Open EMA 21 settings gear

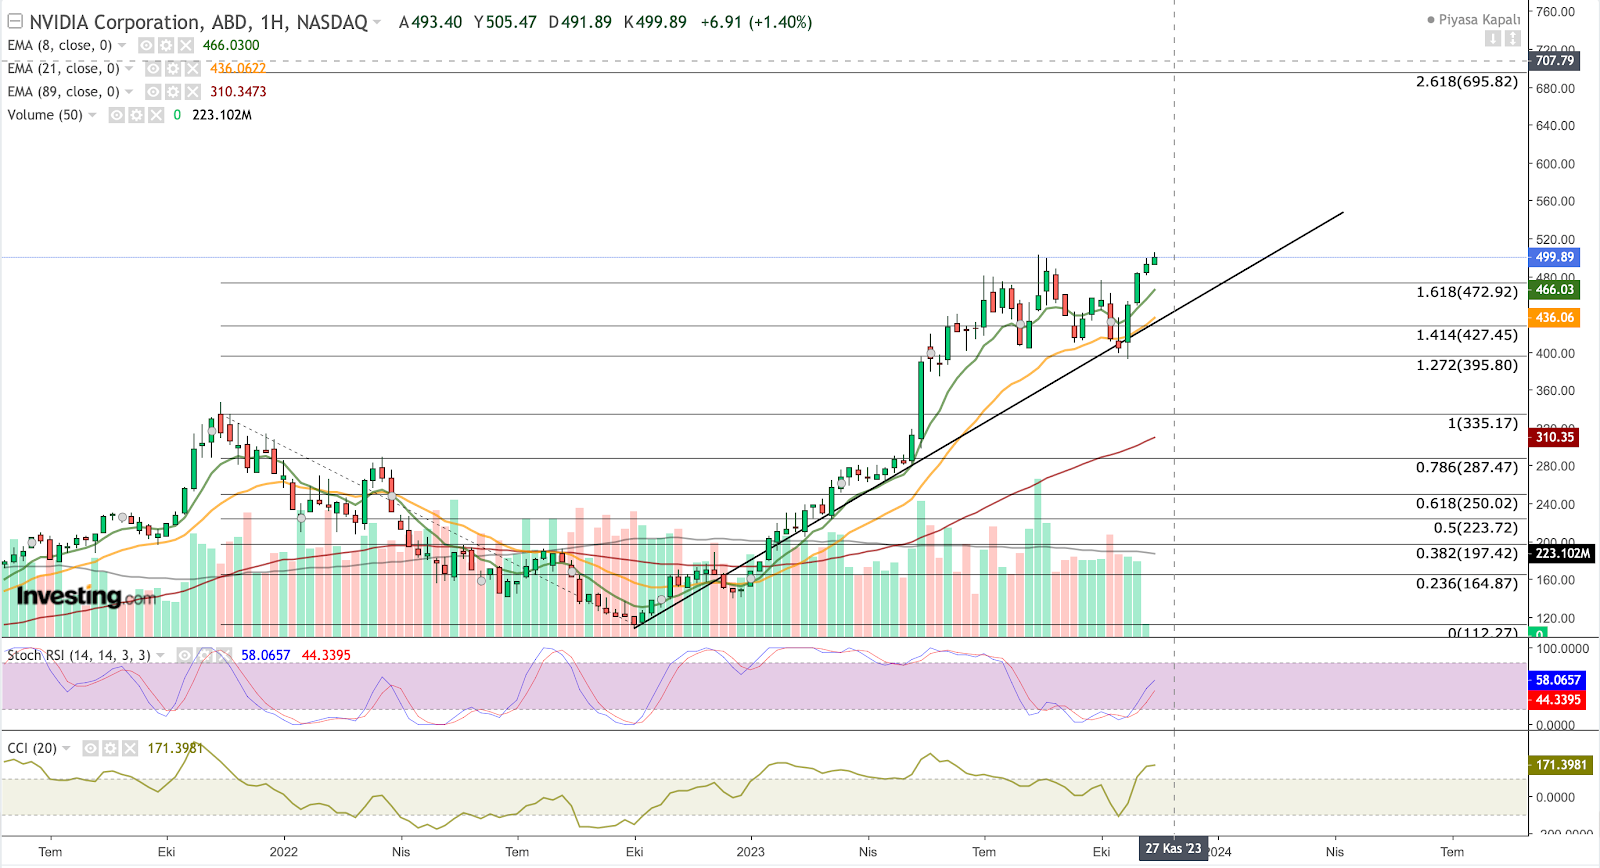[173, 68]
